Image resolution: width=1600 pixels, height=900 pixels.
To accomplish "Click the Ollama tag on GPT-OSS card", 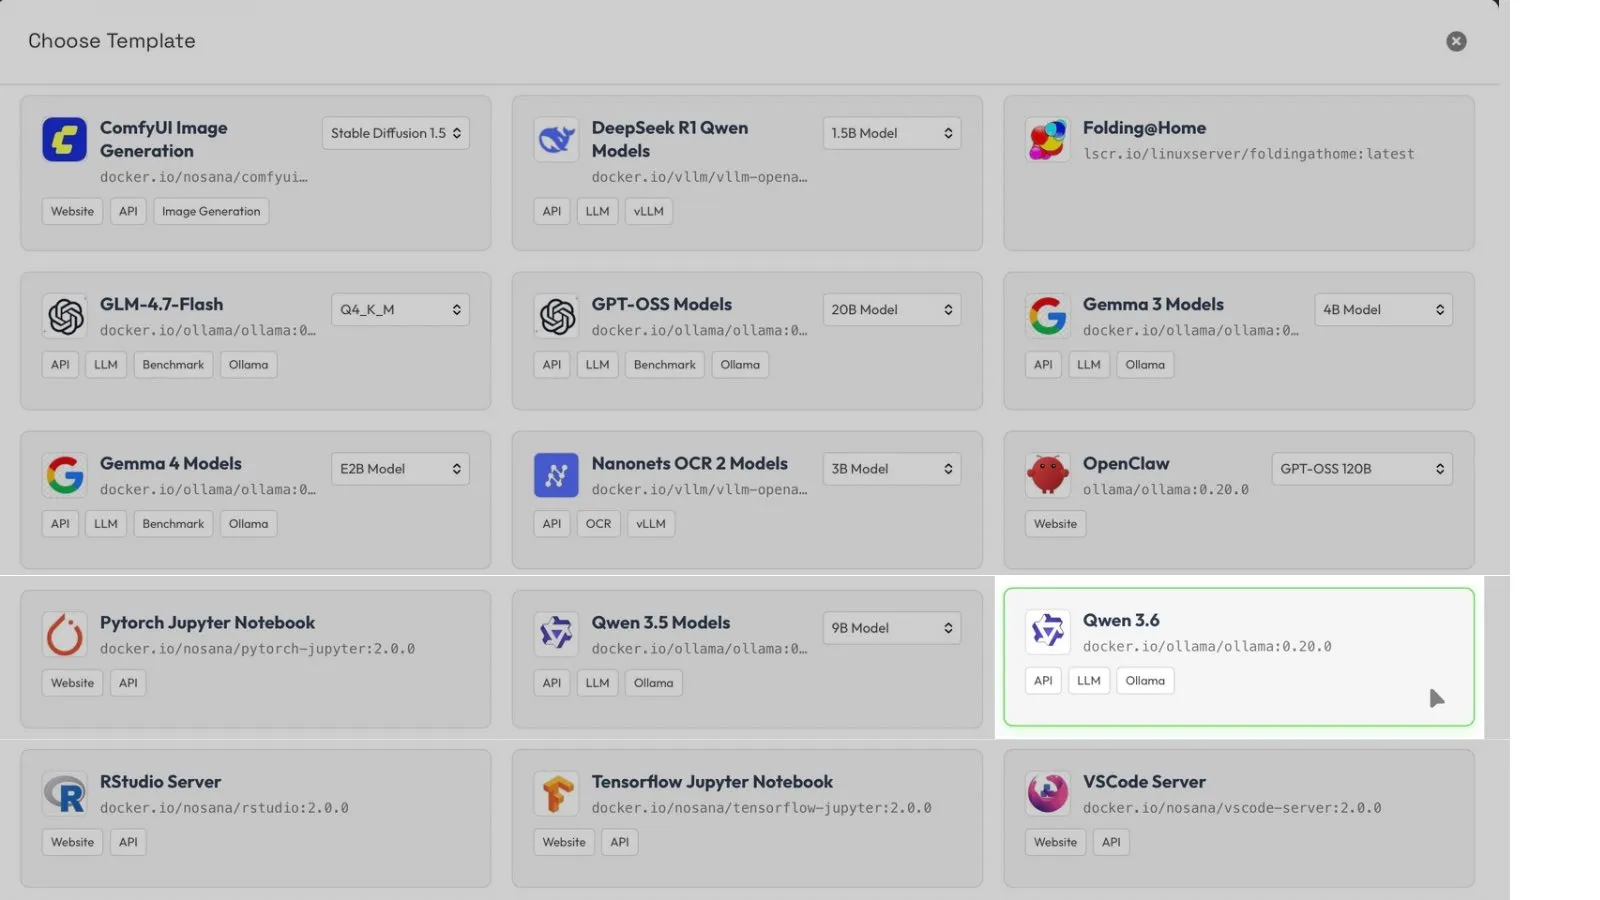I will coord(740,365).
